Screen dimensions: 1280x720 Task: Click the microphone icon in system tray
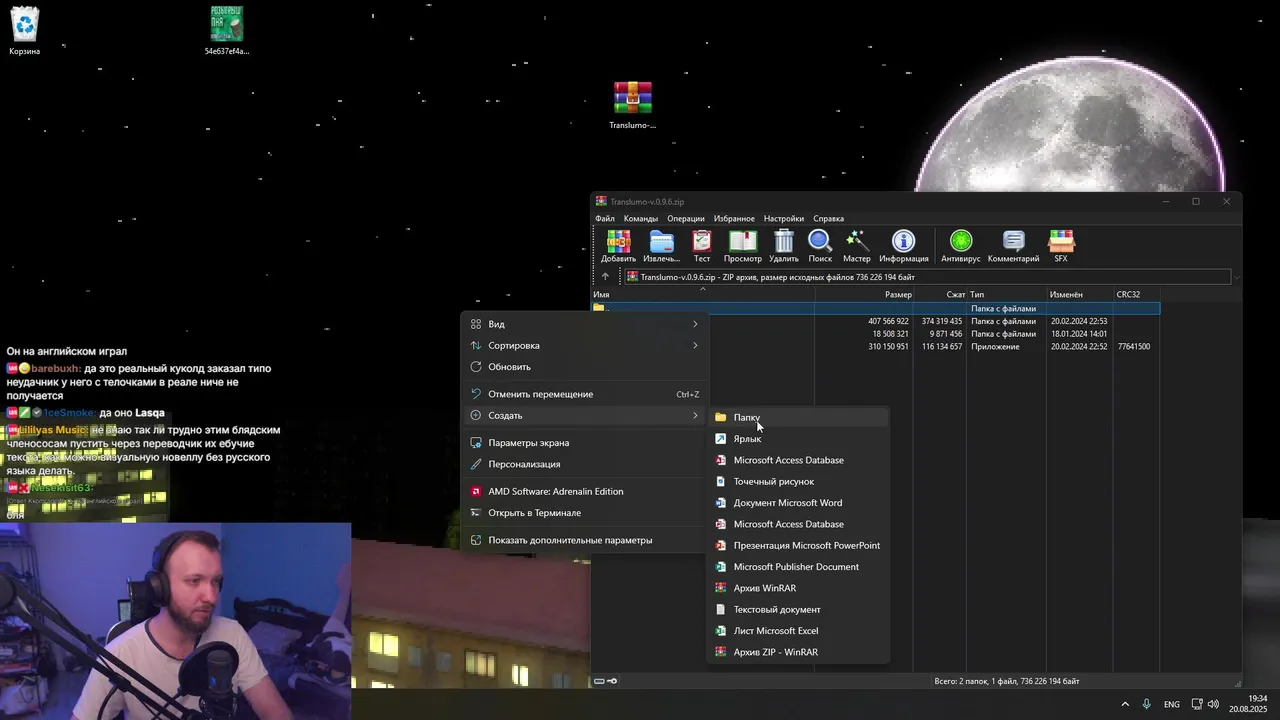1146,704
